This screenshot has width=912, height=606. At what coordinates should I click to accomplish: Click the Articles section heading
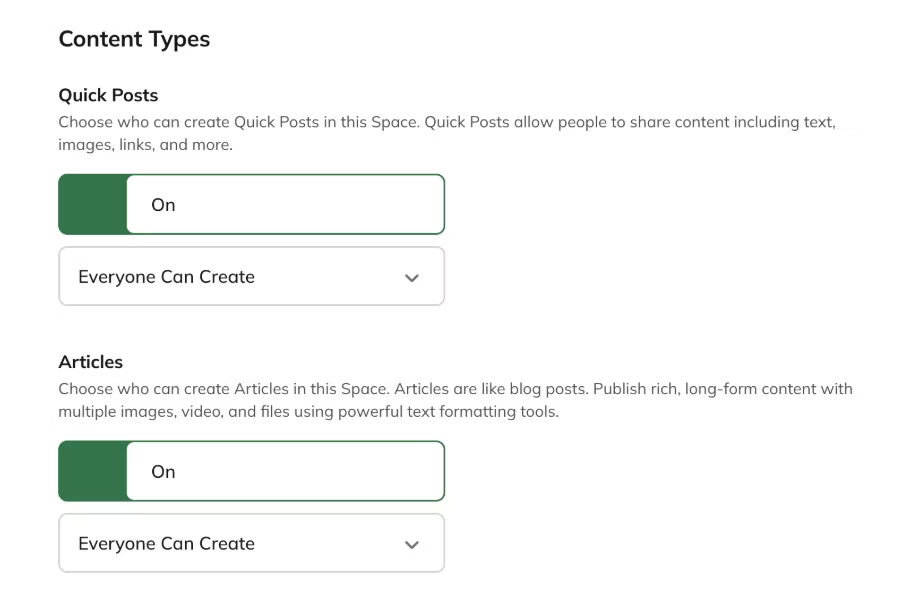pos(91,362)
